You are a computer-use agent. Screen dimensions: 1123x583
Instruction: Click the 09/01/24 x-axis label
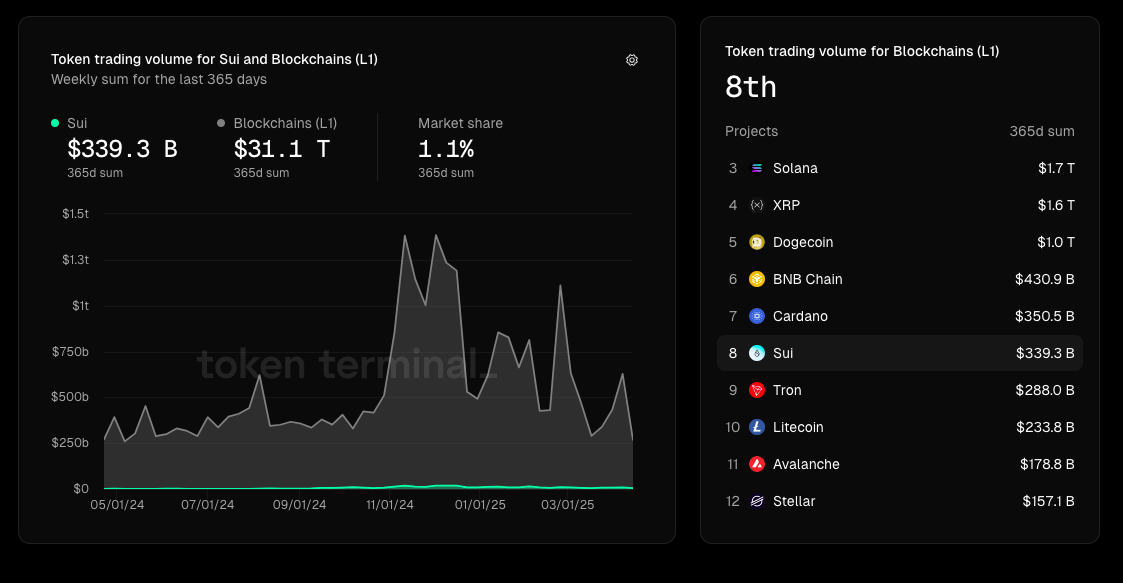[x=299, y=505]
